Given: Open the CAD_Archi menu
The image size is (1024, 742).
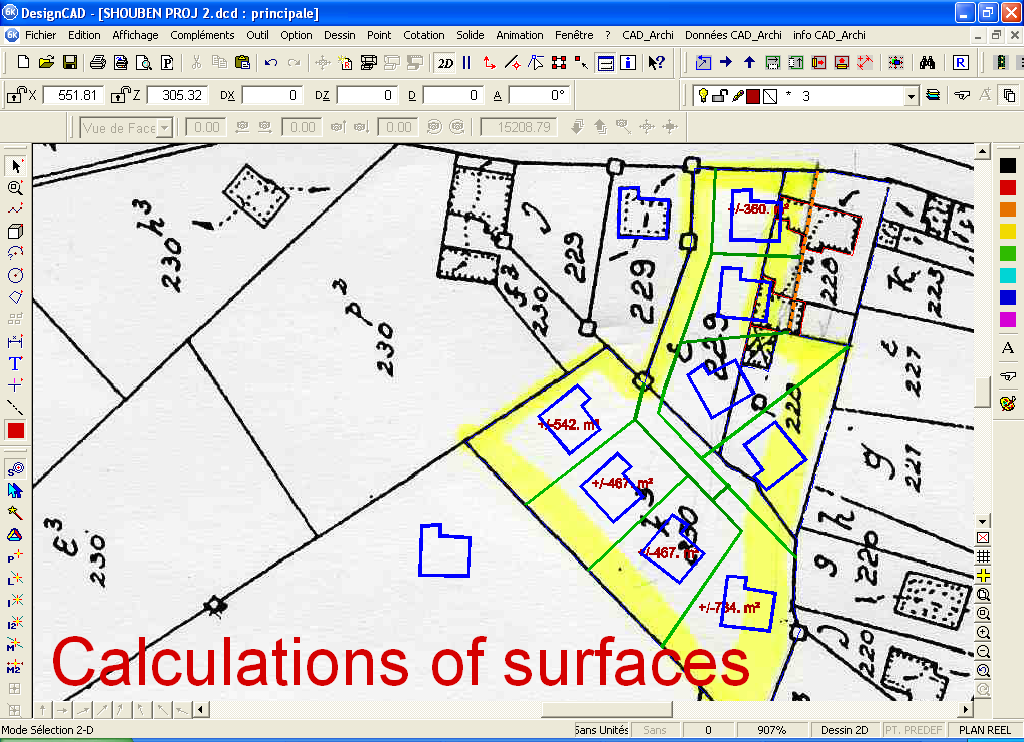Looking at the screenshot, I should [x=647, y=35].
